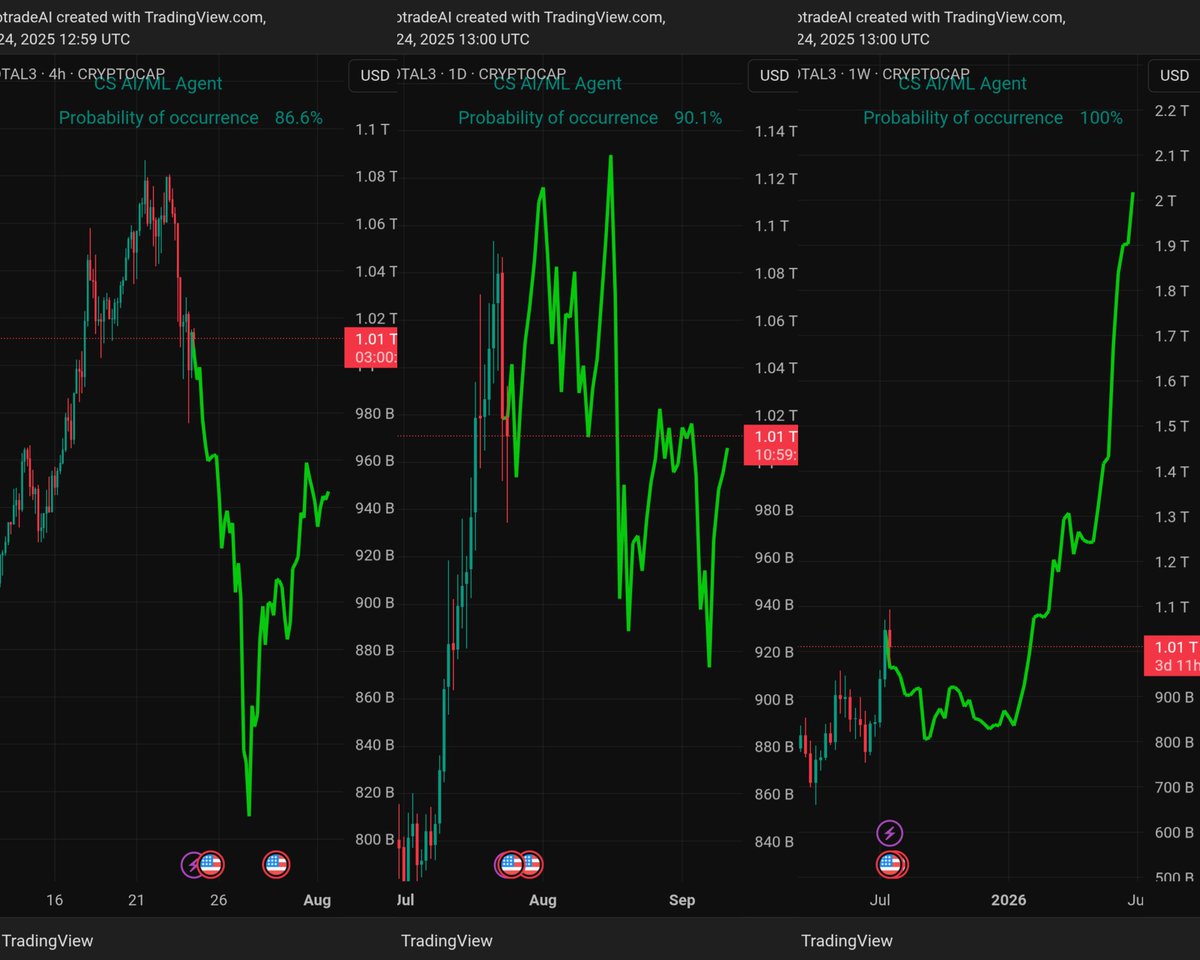Select the red 1.01 T countdown label on the weekly chart
Screen dimensions: 1200x960
pyautogui.click(x=1170, y=655)
